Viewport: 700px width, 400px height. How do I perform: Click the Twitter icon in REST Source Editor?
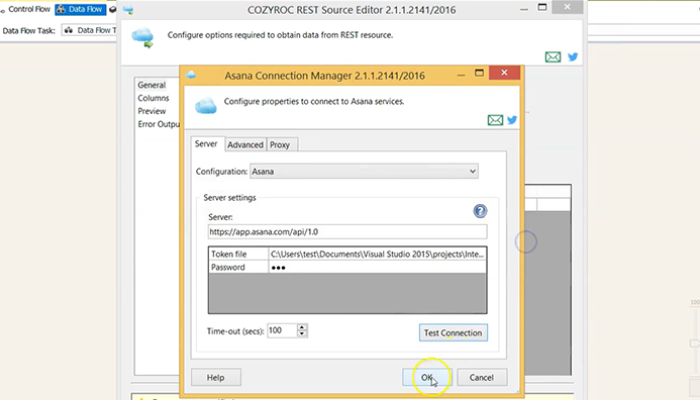pyautogui.click(x=573, y=57)
